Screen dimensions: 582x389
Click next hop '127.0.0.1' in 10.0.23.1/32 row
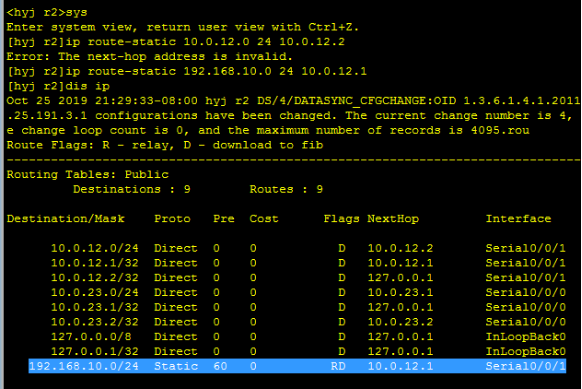click(400, 307)
